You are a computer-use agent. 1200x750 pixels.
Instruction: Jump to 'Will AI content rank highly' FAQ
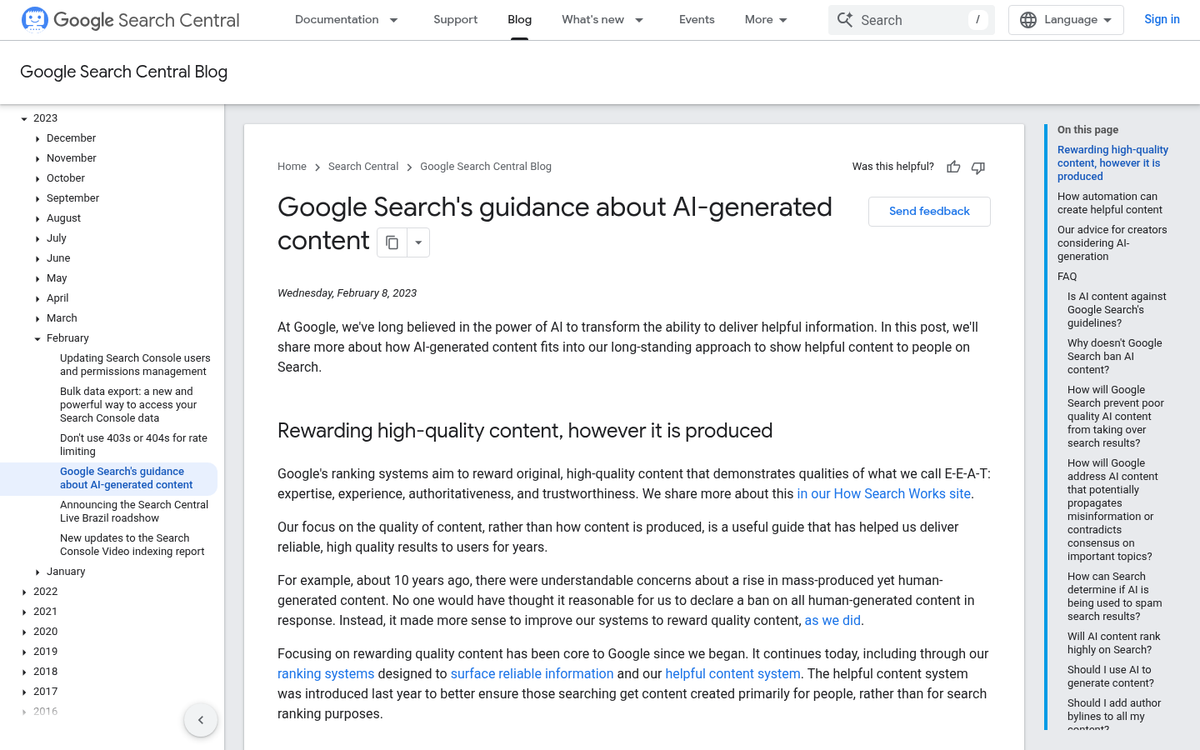click(x=1114, y=643)
